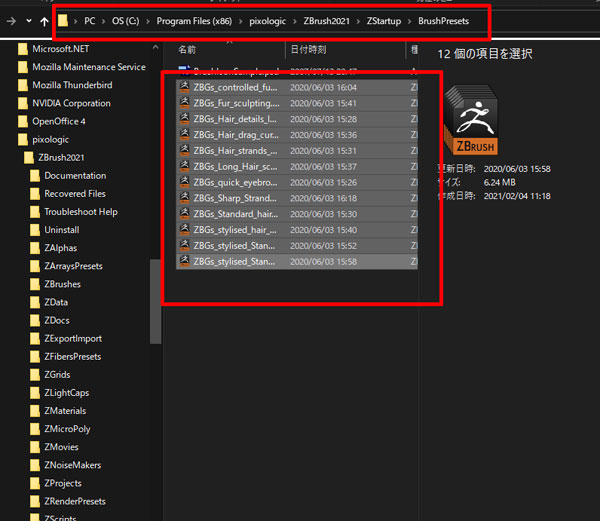
Task: Click the ZLightCaps folder icon
Action: [x=35, y=393]
